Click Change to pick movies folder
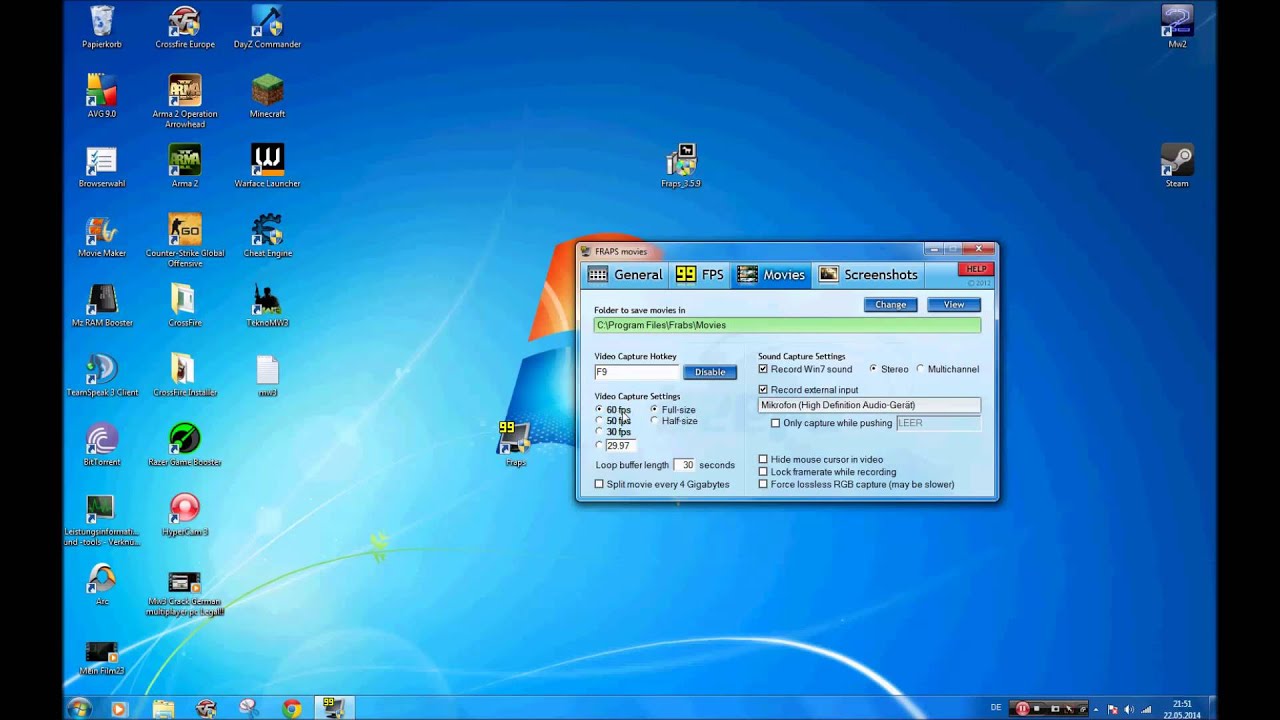Image resolution: width=1280 pixels, height=720 pixels. click(x=890, y=304)
